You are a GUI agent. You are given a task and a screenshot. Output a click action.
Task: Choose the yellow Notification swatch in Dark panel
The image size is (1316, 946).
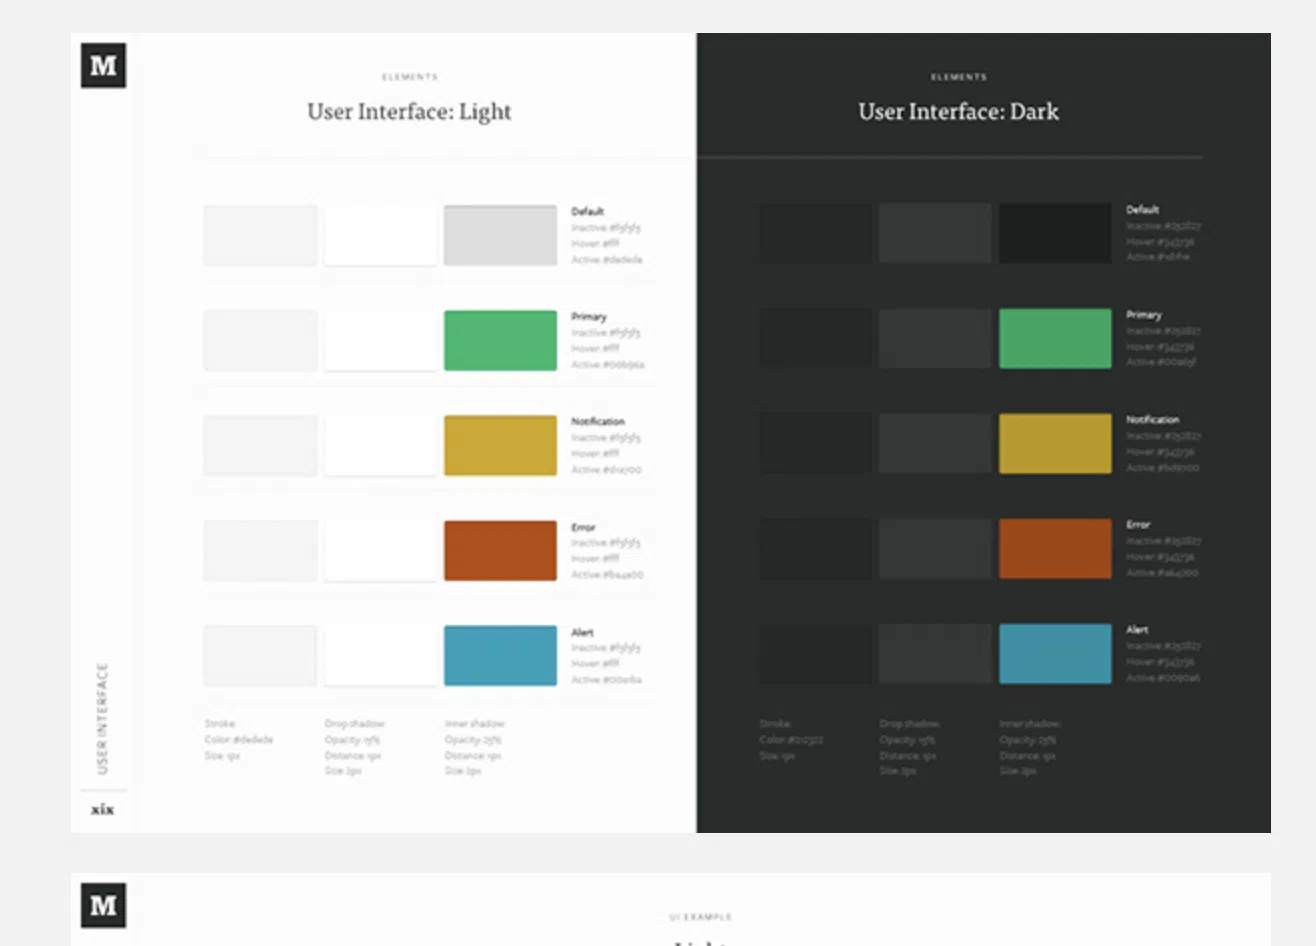pyautogui.click(x=1055, y=444)
